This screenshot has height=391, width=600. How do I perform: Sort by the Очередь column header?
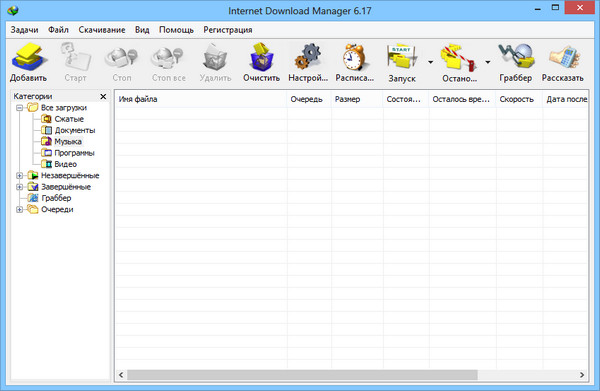pos(309,99)
